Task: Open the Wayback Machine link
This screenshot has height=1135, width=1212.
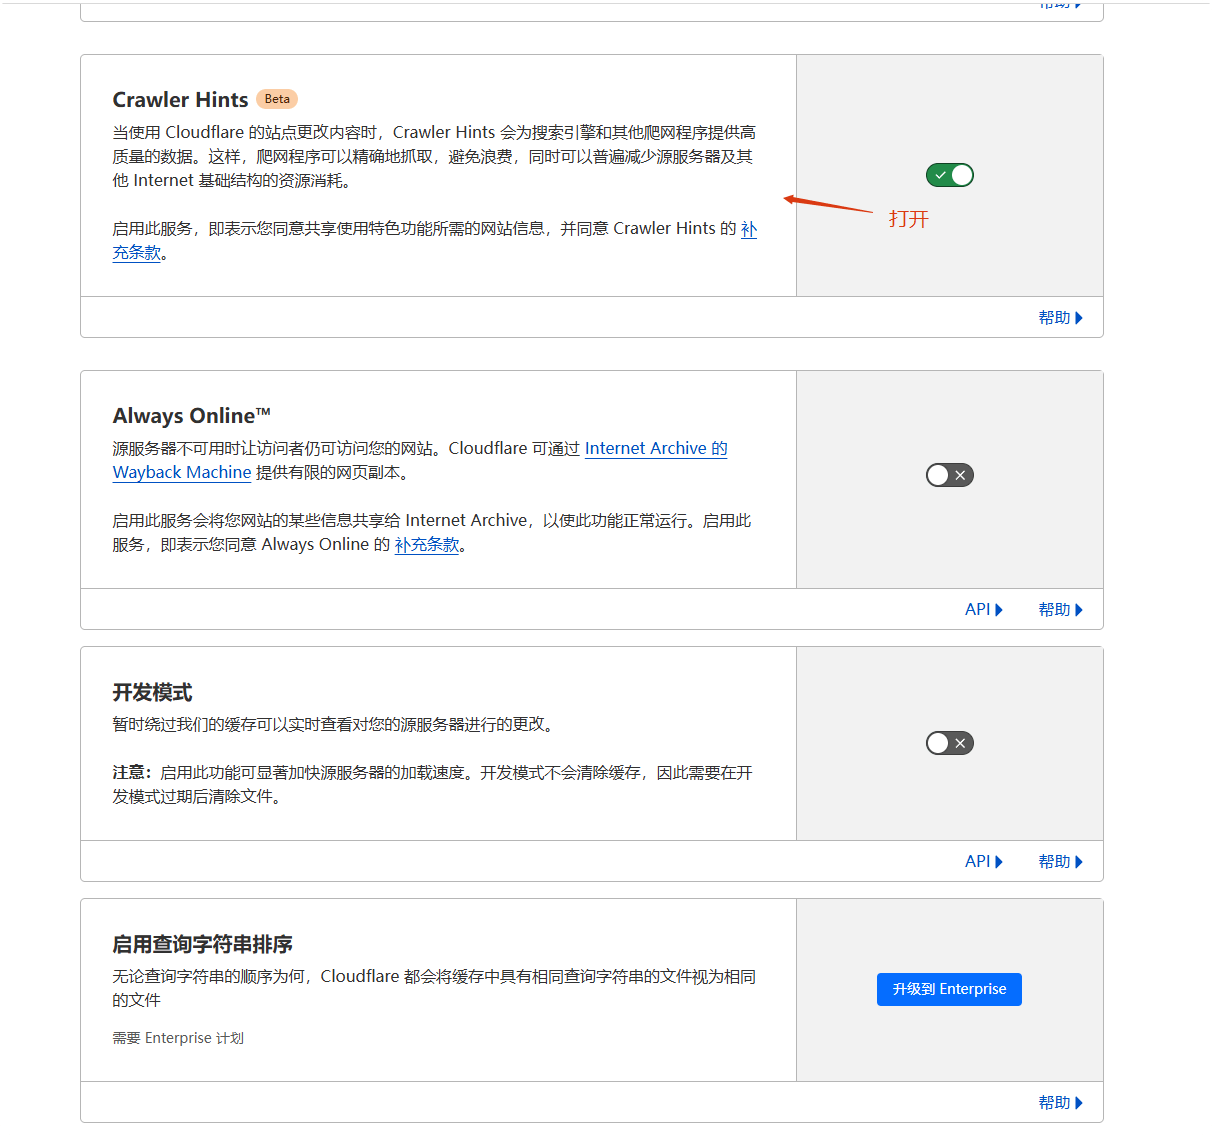Action: [x=181, y=472]
